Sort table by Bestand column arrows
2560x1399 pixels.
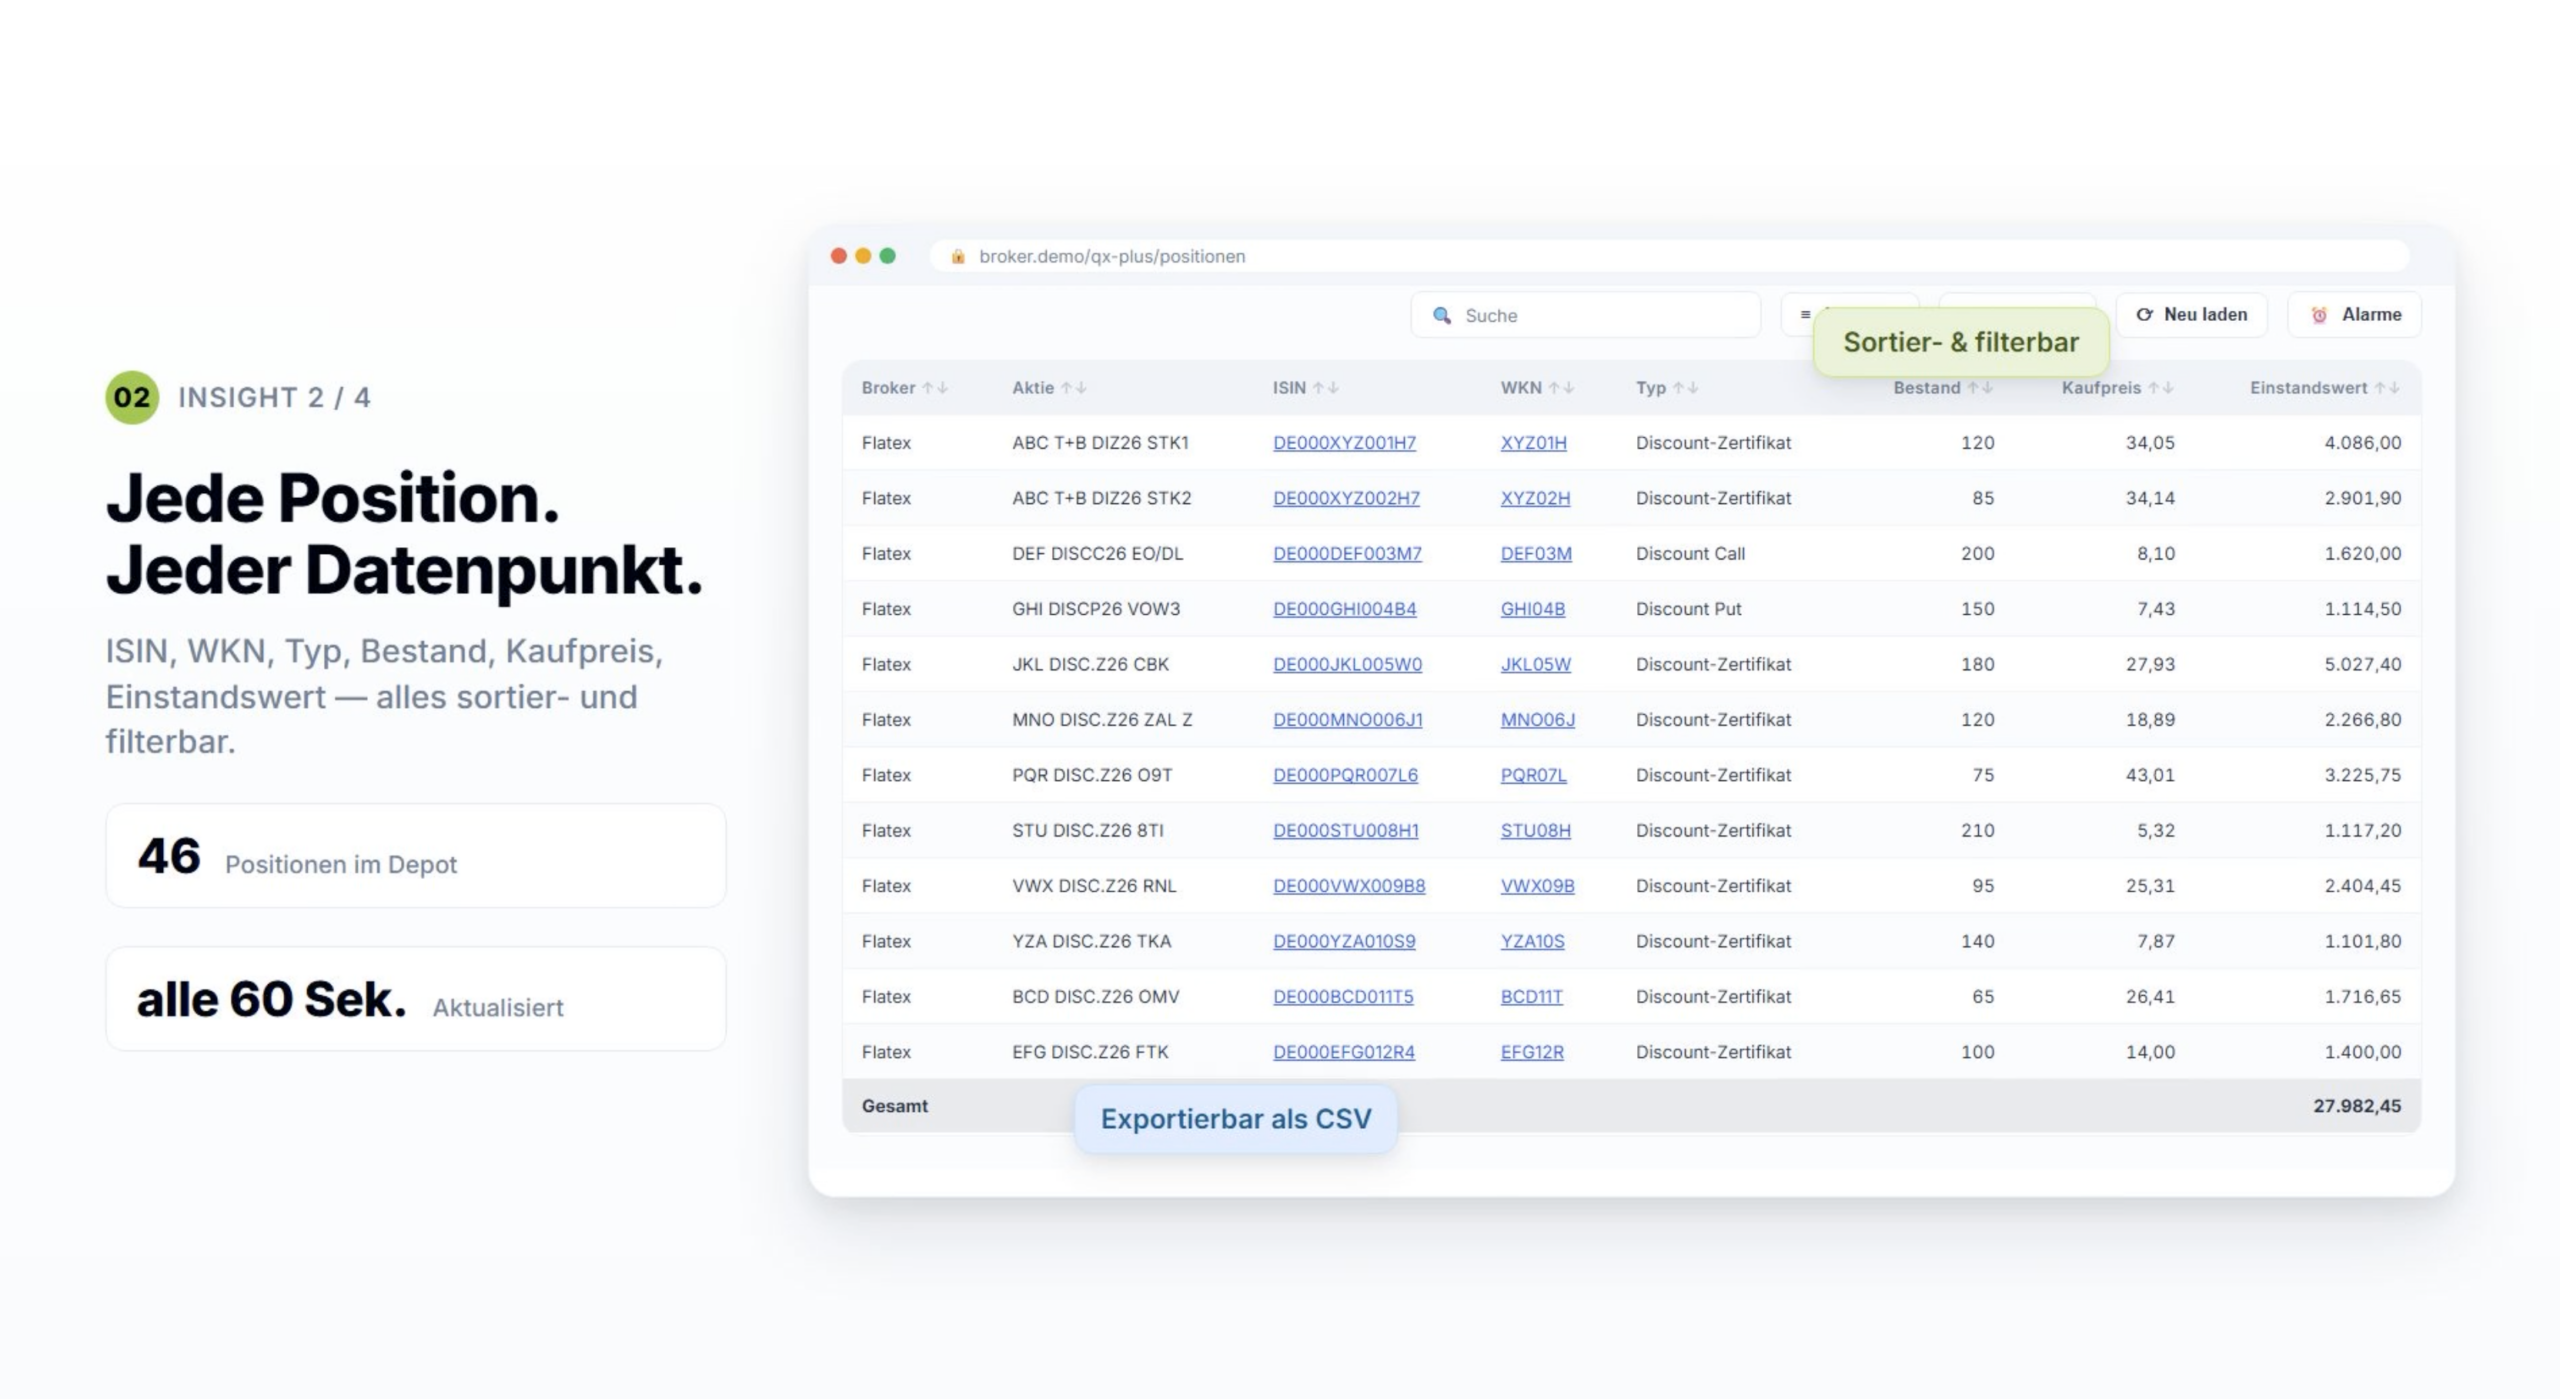pyautogui.click(x=1980, y=388)
